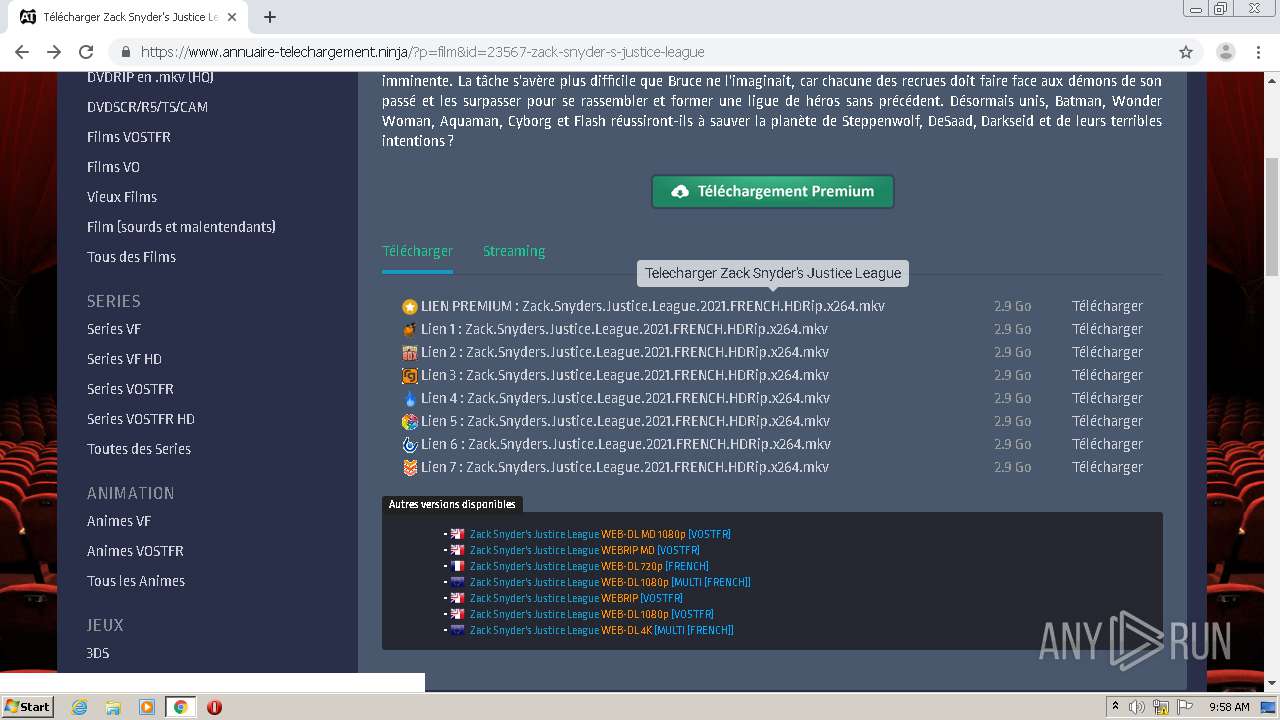Click the Chrome taskbar icon
Screen dimensions: 1280x720
pyautogui.click(x=180, y=707)
